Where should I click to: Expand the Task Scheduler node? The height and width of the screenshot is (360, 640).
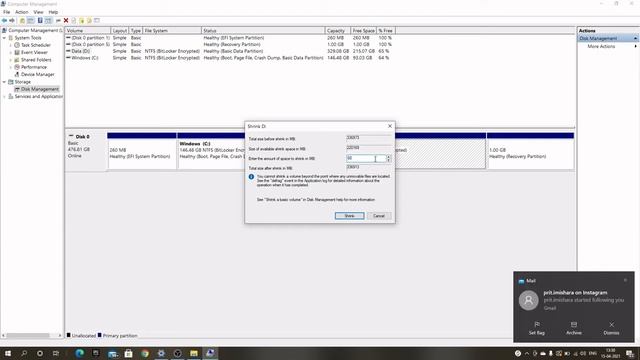click(x=11, y=45)
